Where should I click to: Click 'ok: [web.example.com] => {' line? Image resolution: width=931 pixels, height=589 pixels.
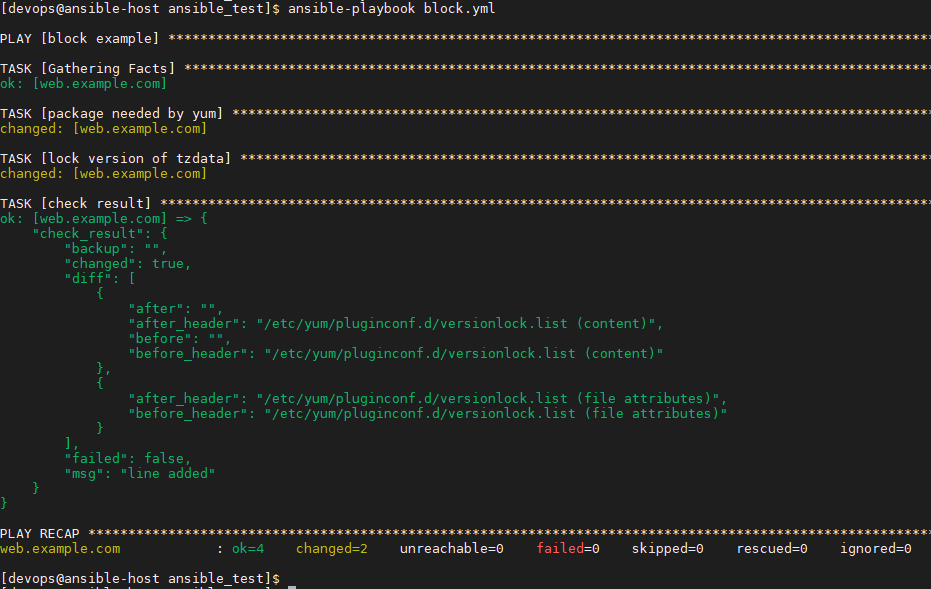tap(104, 218)
